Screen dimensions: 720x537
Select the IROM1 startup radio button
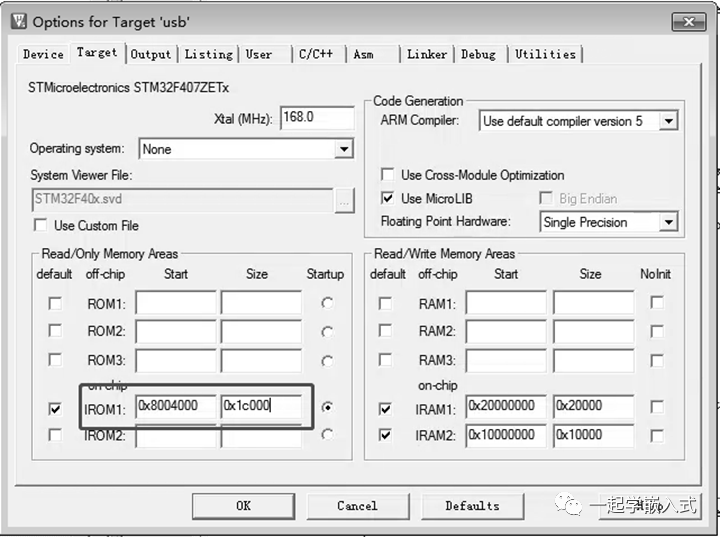(326, 407)
